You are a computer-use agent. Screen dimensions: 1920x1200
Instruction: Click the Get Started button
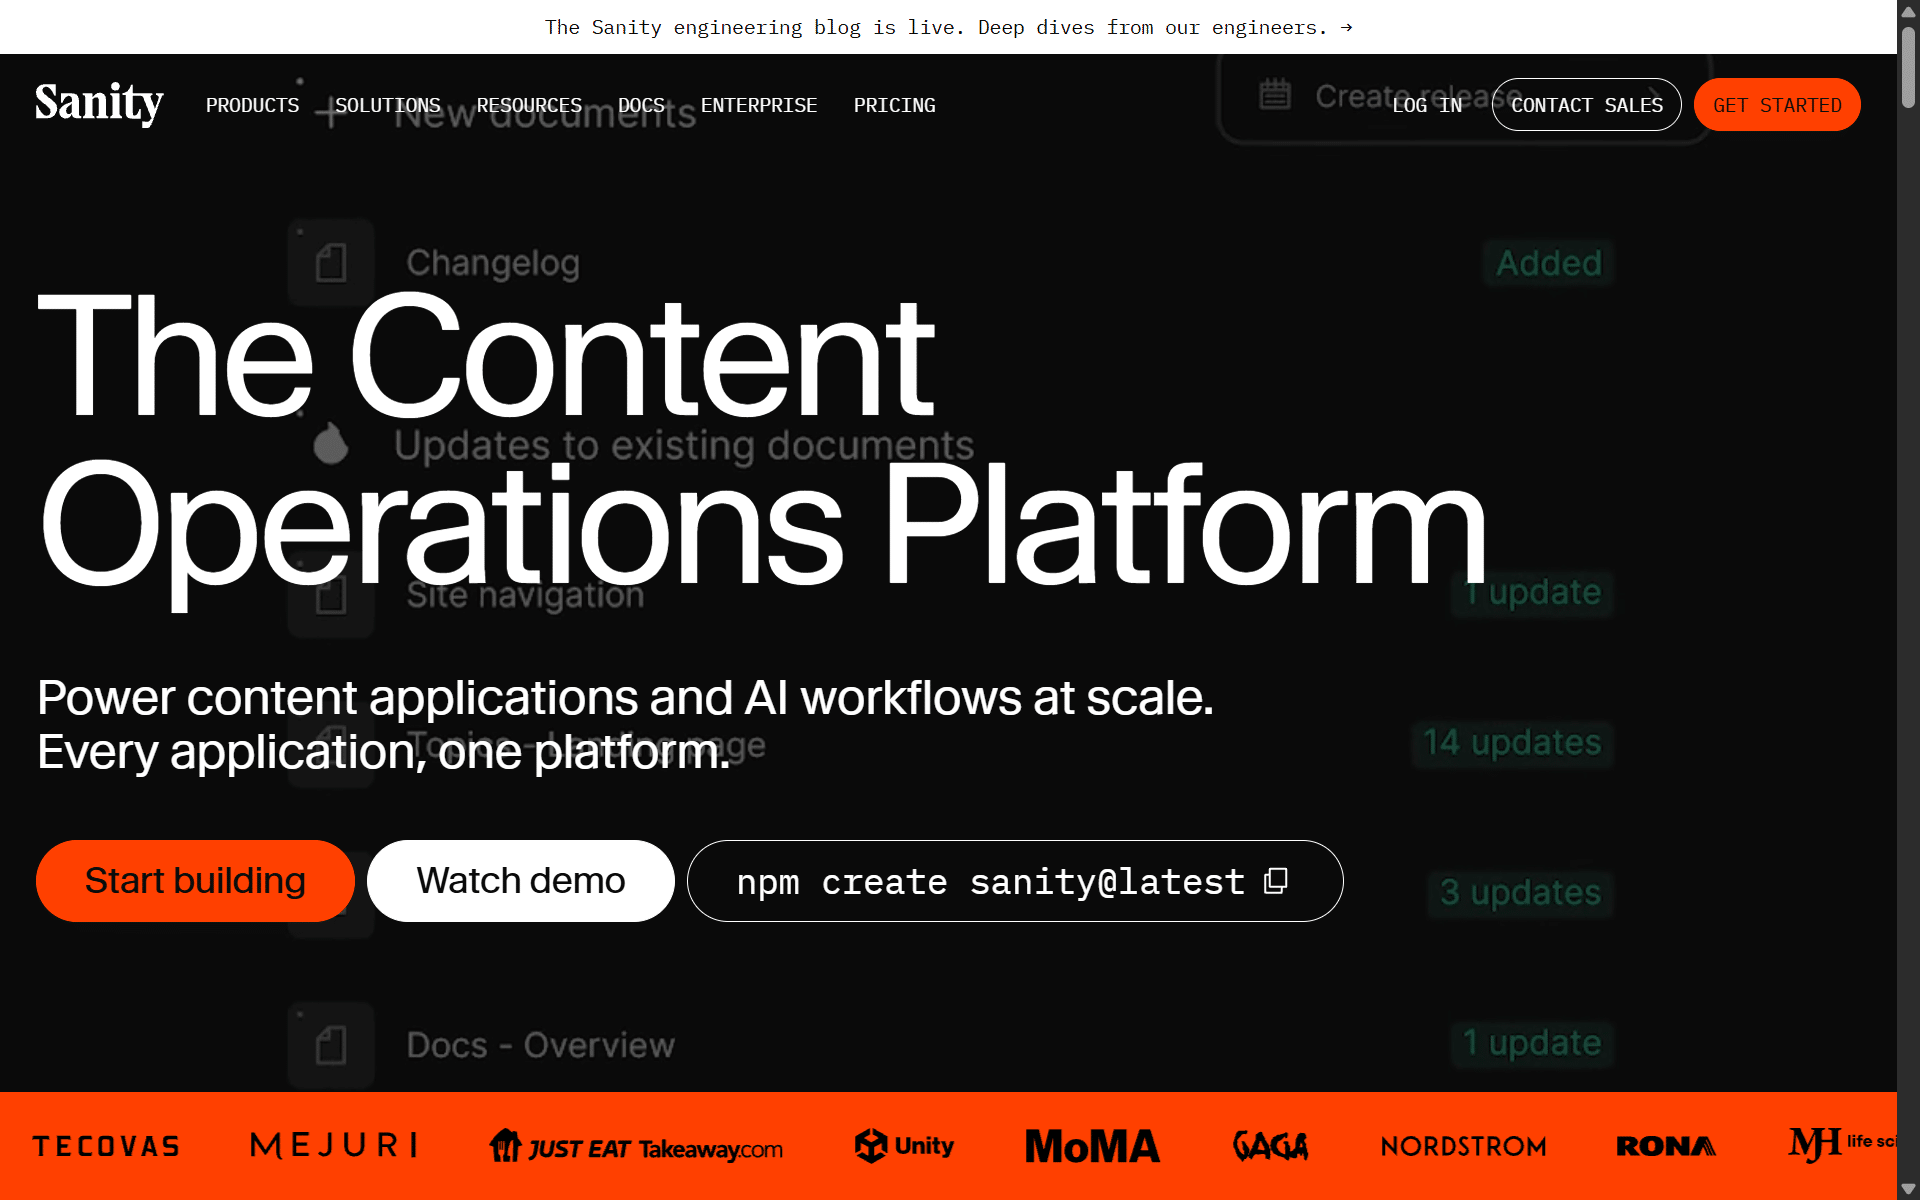click(1777, 105)
